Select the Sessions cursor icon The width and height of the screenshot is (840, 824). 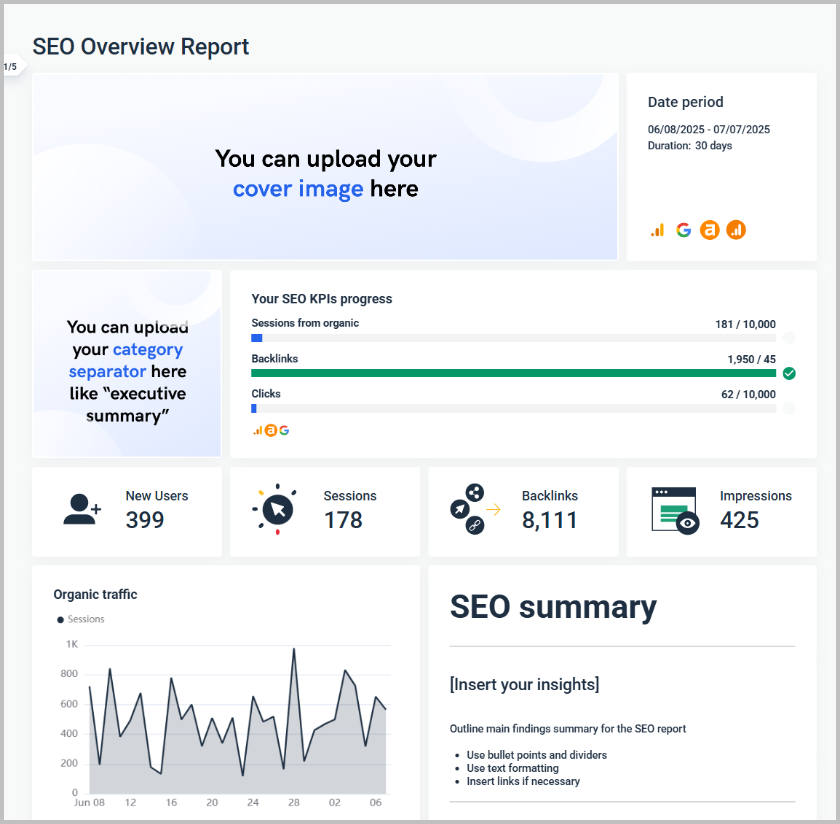(x=277, y=509)
